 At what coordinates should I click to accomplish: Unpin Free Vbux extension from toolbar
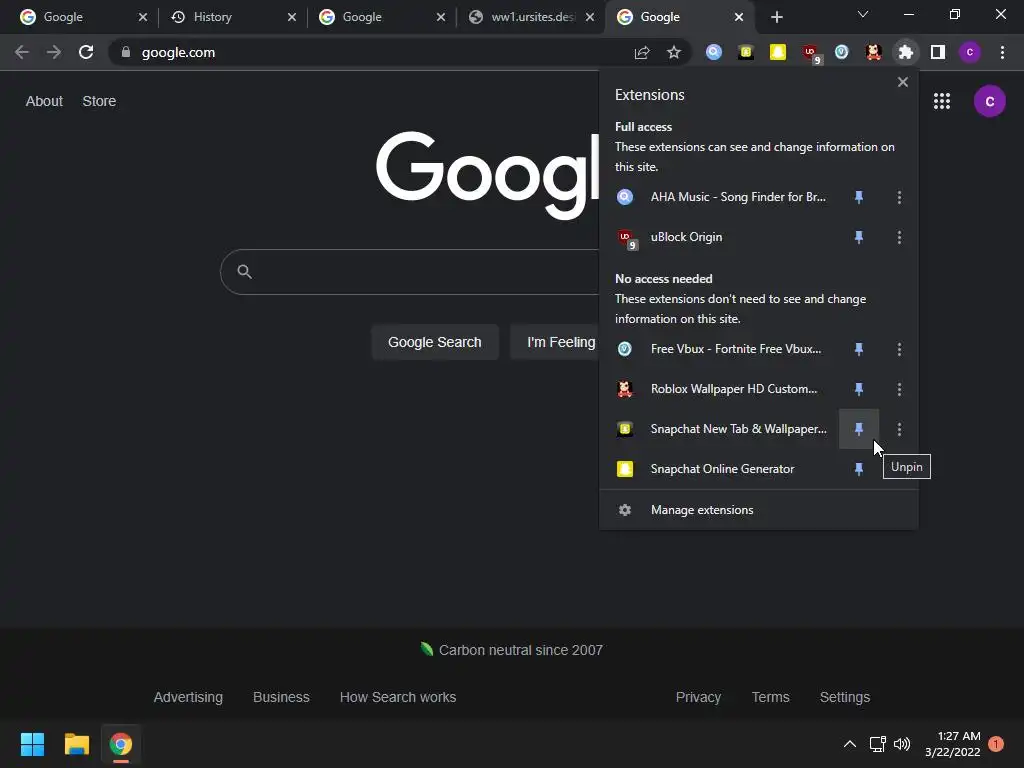859,349
